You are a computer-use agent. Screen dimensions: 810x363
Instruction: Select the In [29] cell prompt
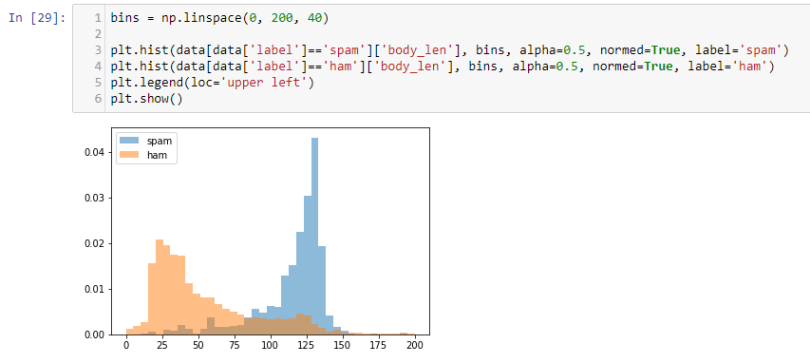click(37, 18)
